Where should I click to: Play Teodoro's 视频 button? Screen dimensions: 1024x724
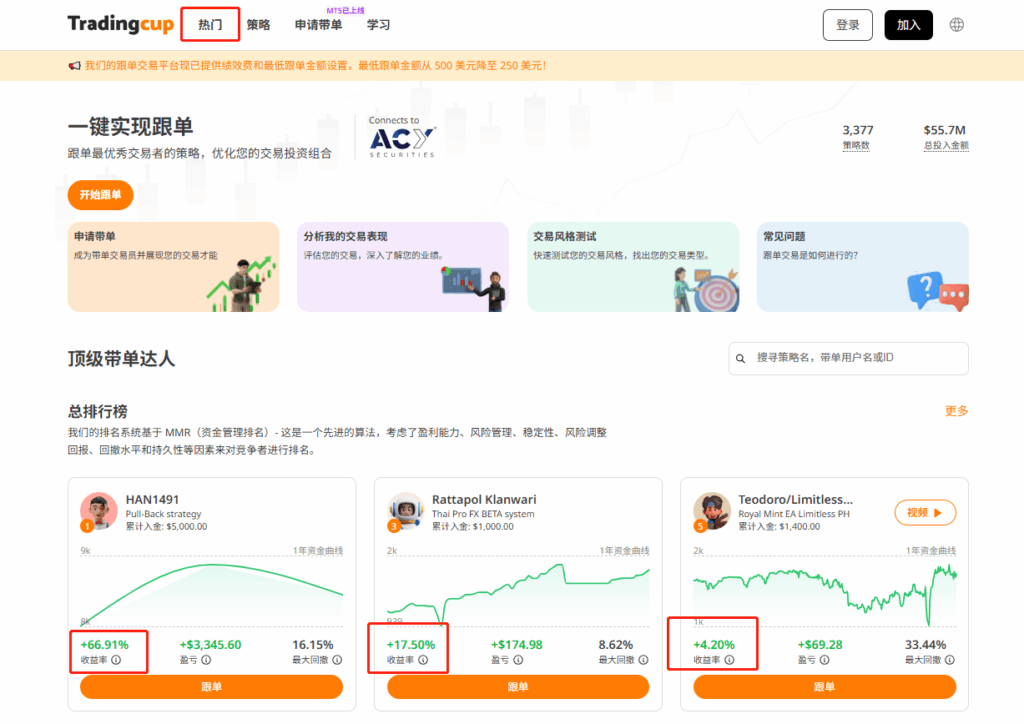(925, 513)
